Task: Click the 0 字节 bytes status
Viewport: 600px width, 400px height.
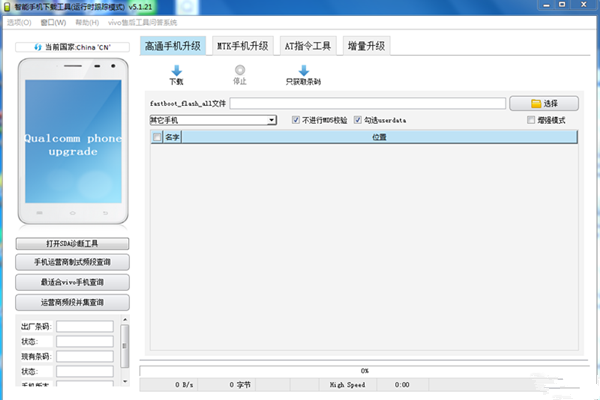Action: (x=240, y=385)
